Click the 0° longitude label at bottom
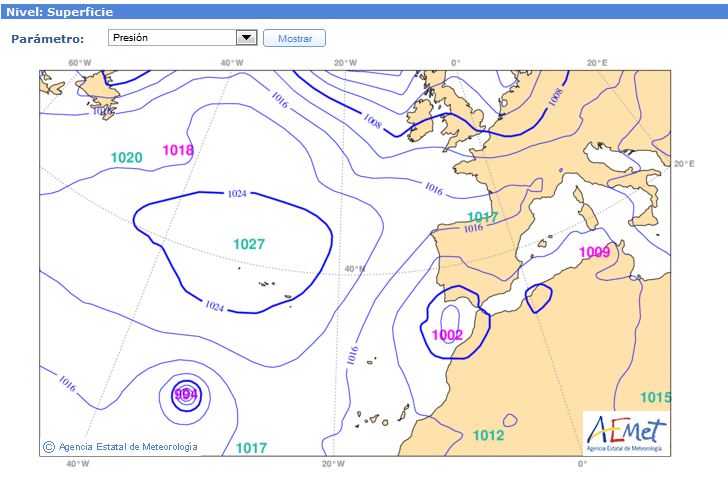 582,464
